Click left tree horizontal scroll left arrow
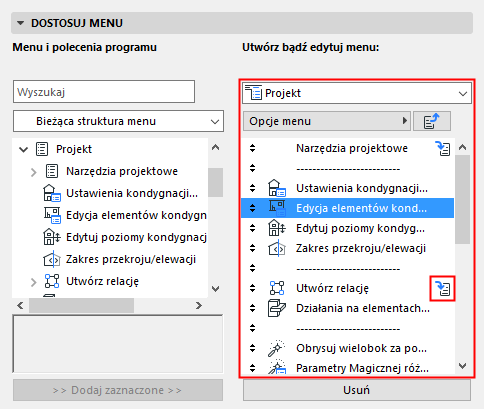 pos(20,305)
